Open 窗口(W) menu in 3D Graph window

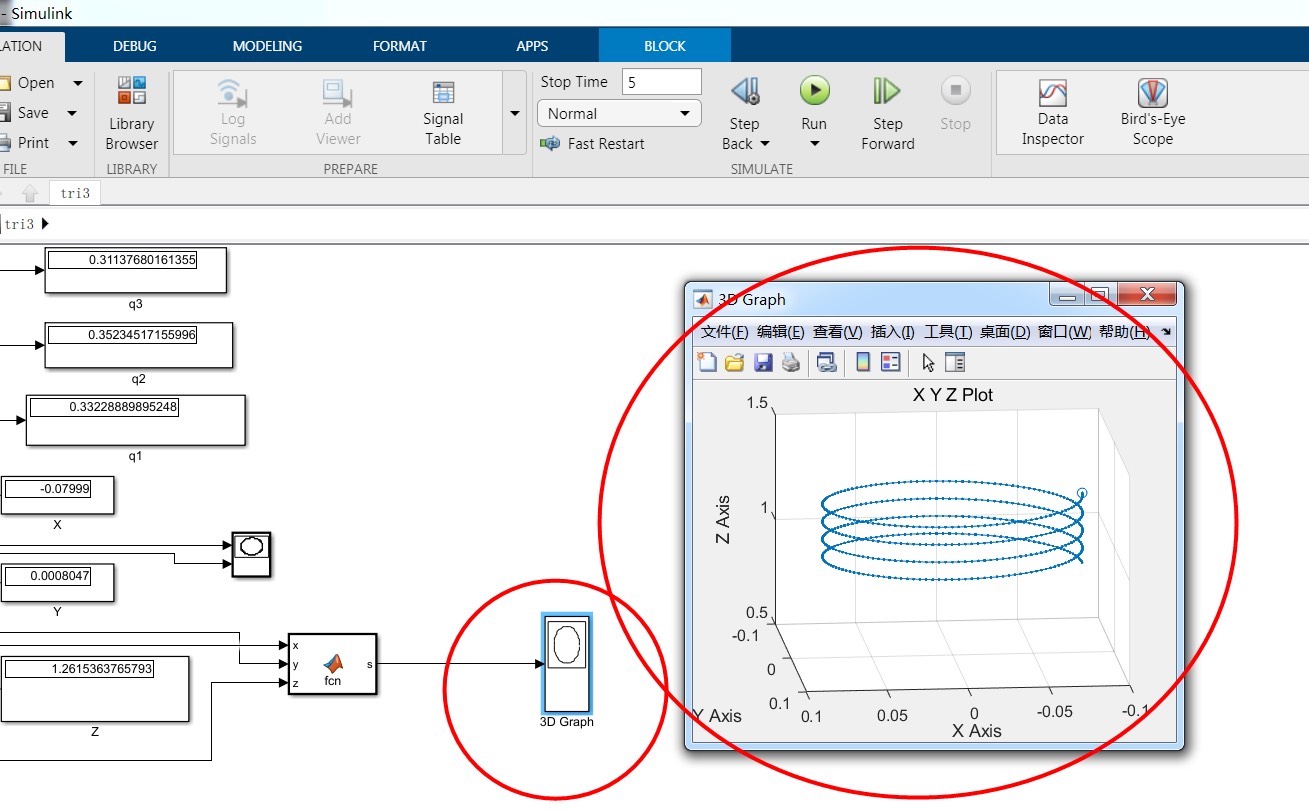point(1064,332)
